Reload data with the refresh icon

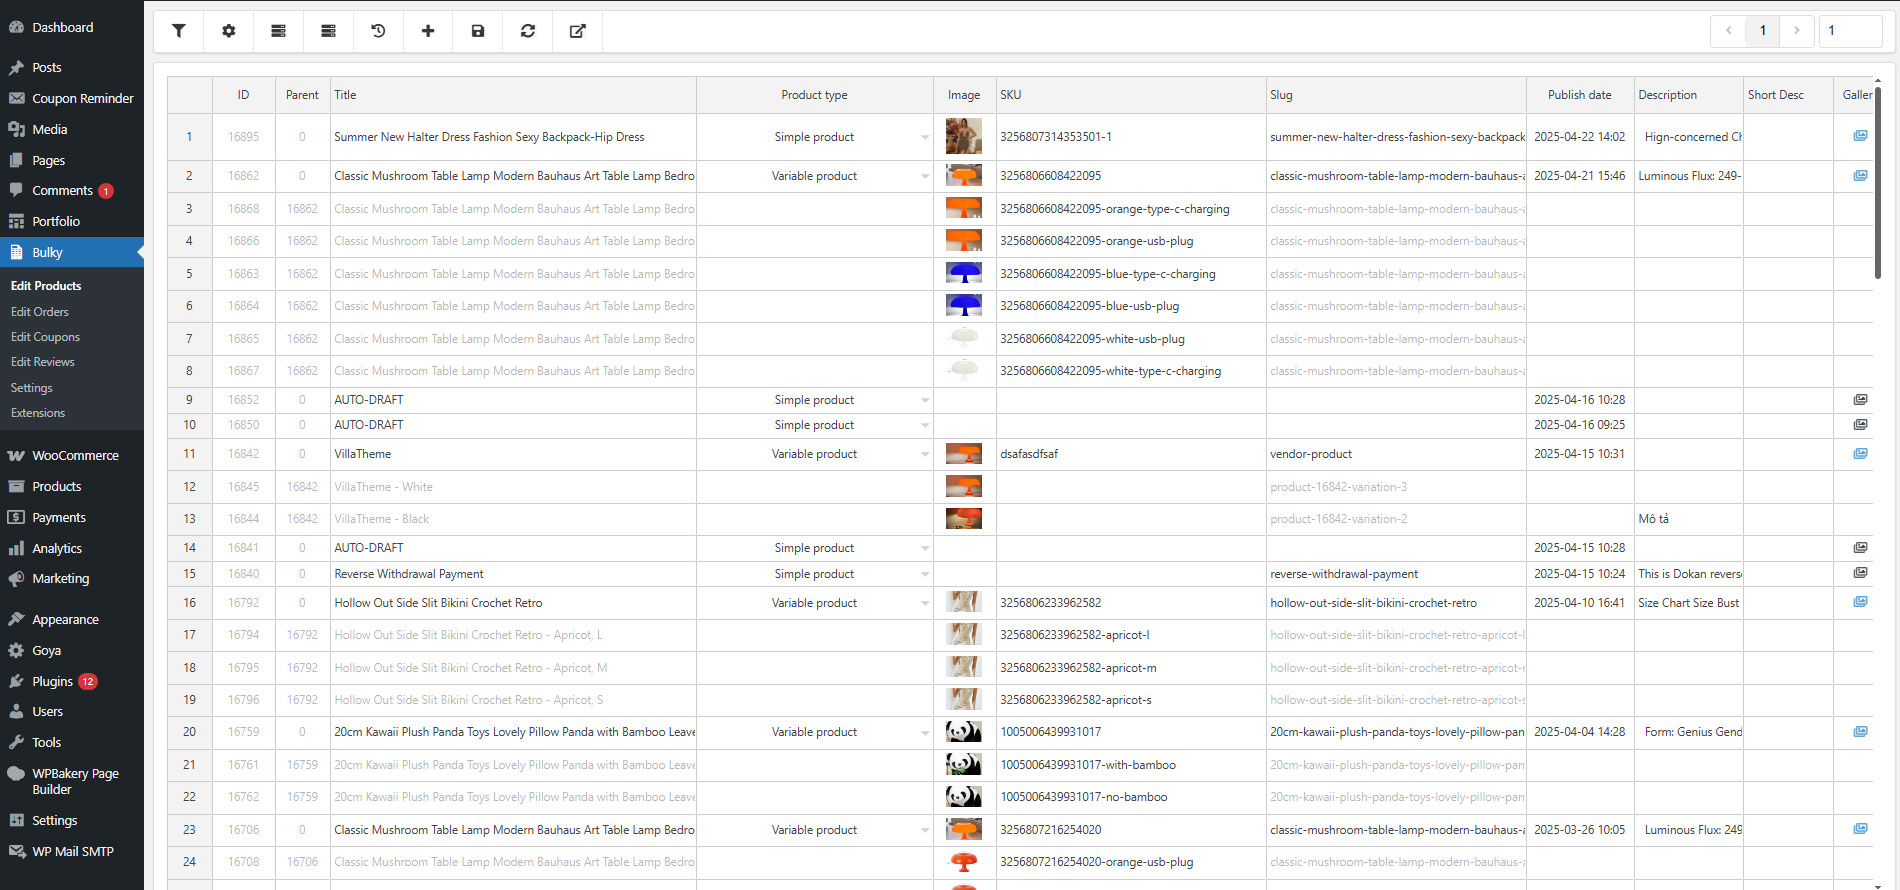click(528, 31)
